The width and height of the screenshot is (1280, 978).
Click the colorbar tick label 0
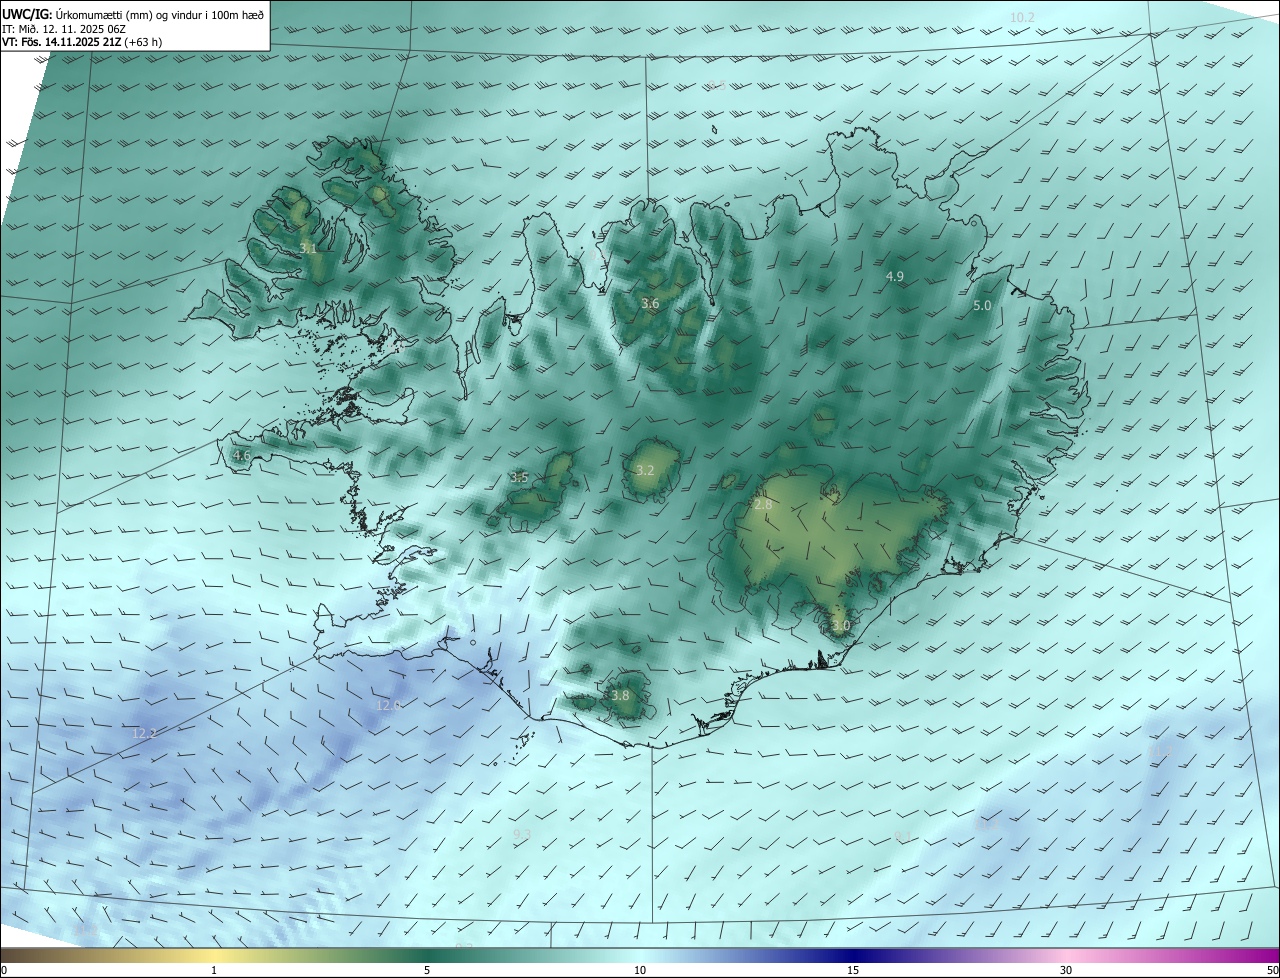pyautogui.click(x=3, y=970)
